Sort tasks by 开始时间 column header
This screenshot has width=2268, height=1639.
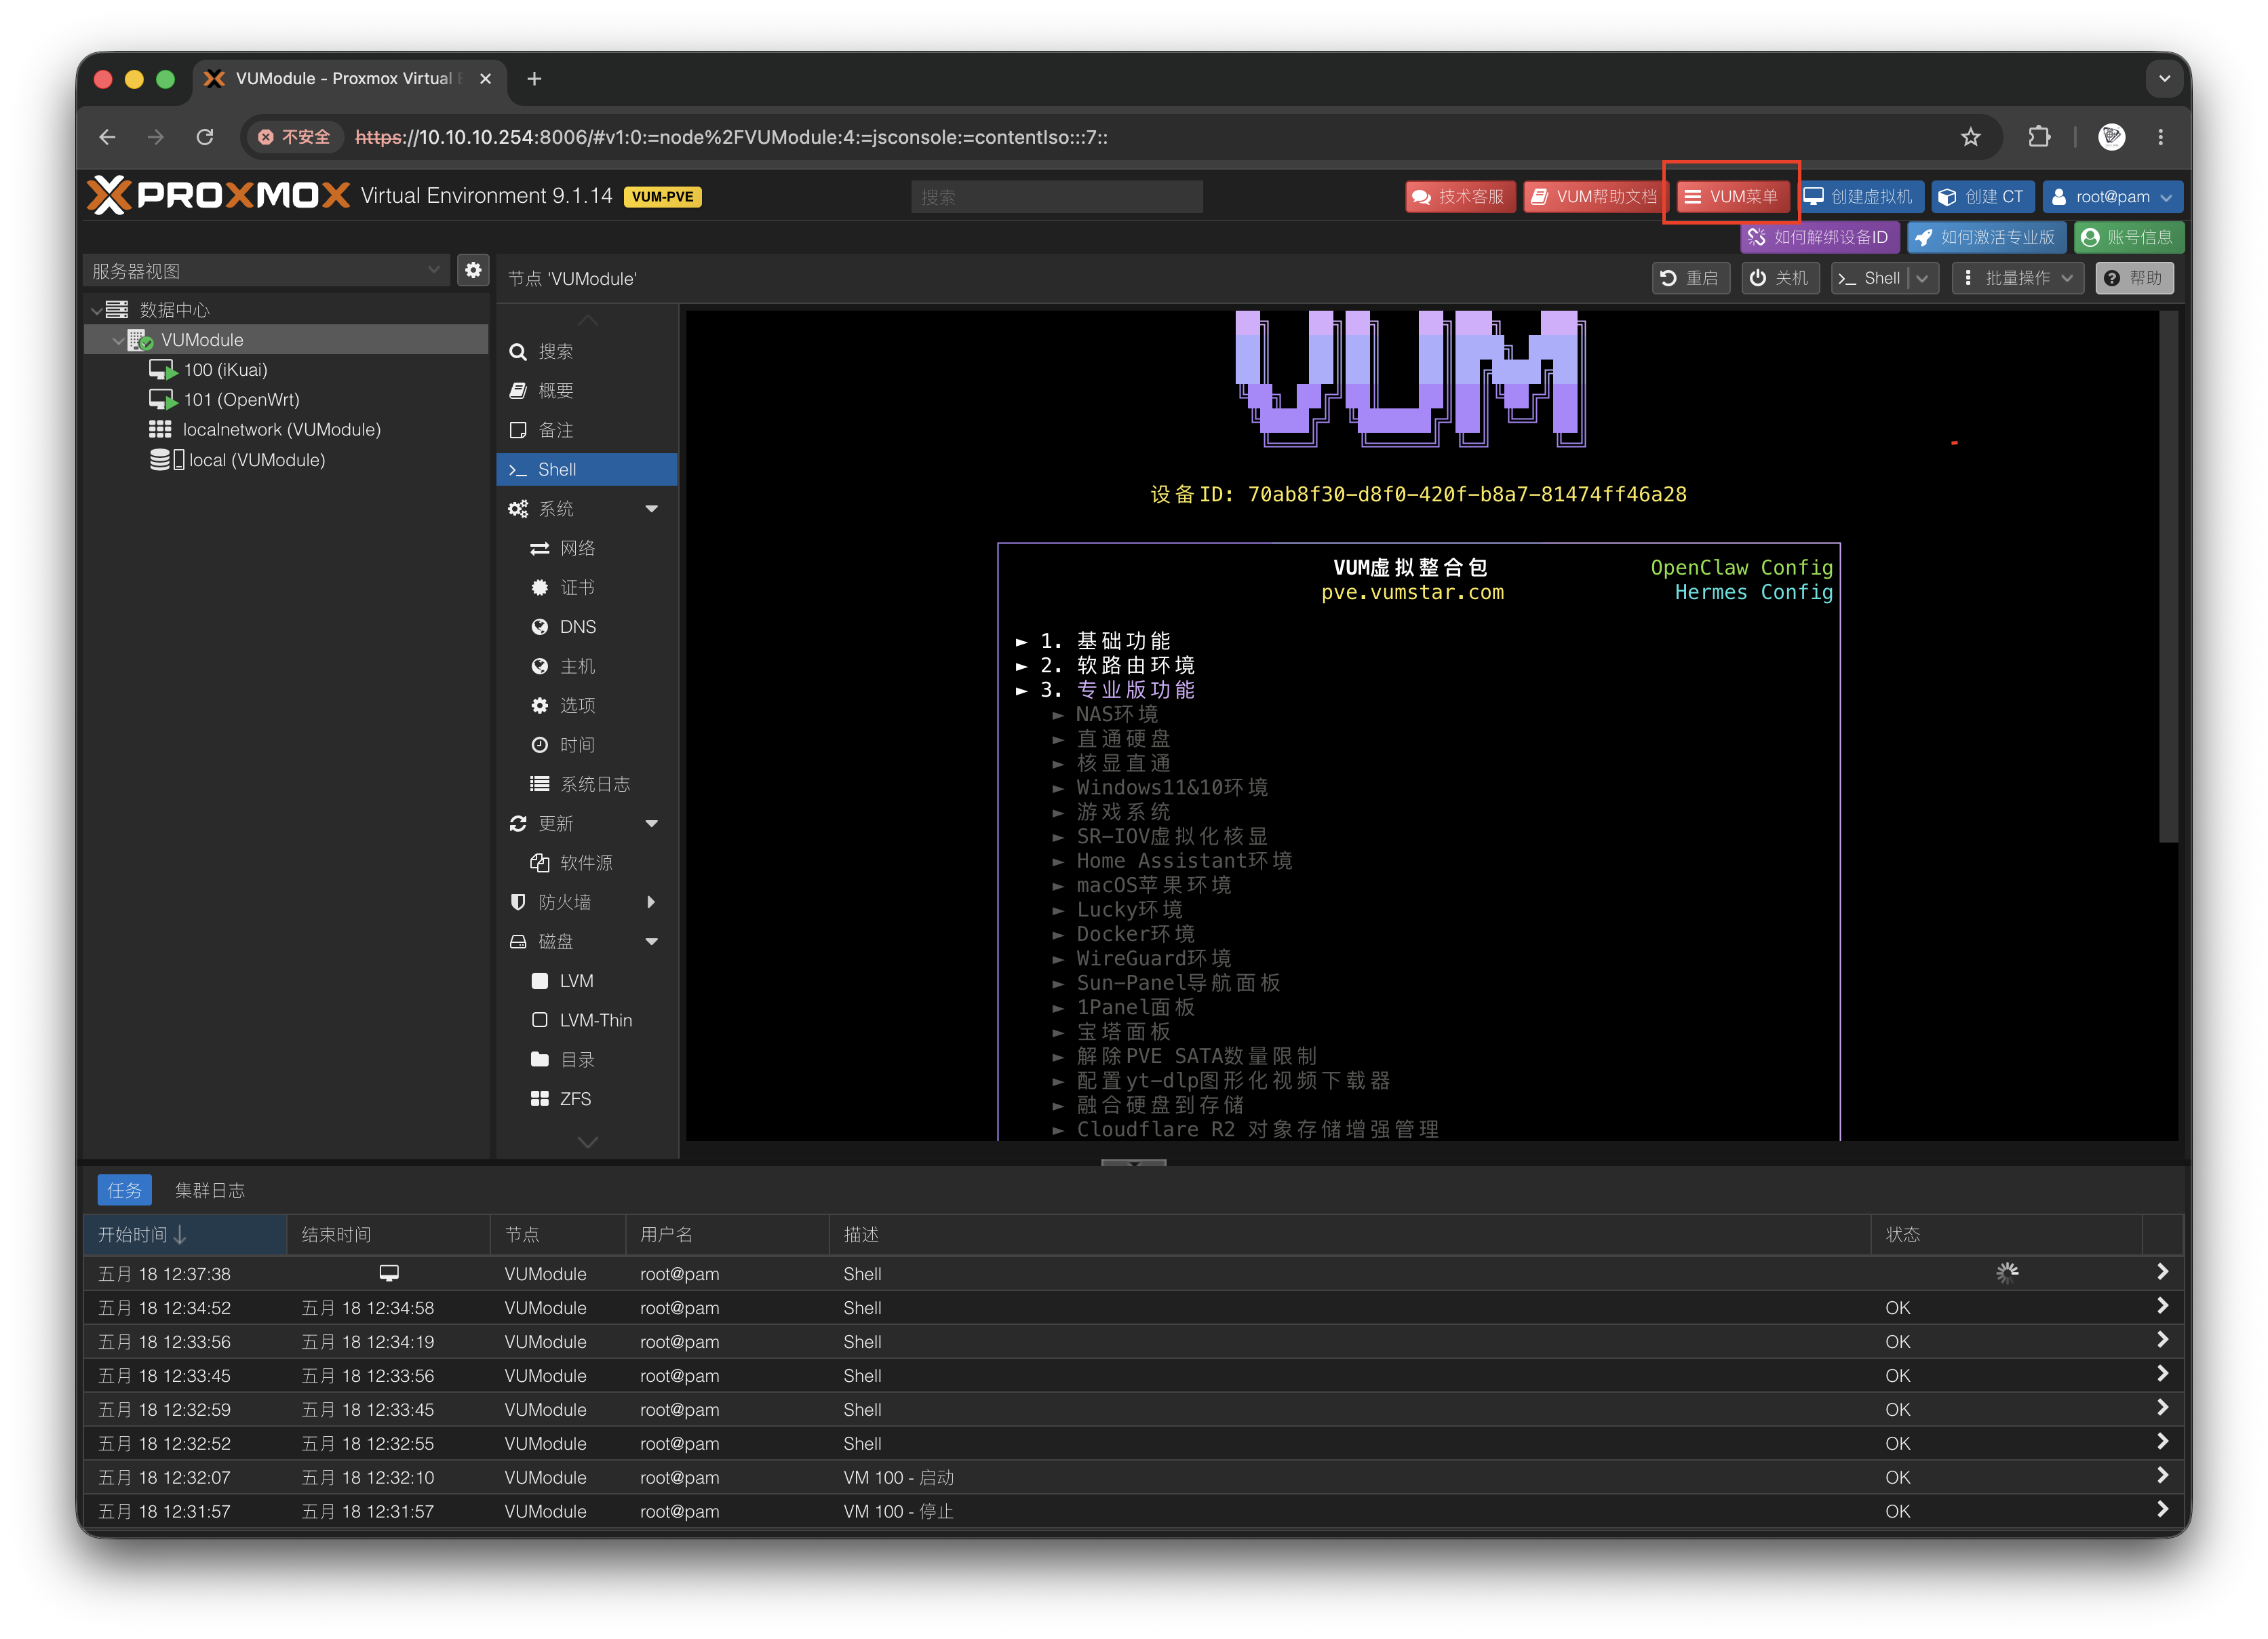[x=185, y=1235]
